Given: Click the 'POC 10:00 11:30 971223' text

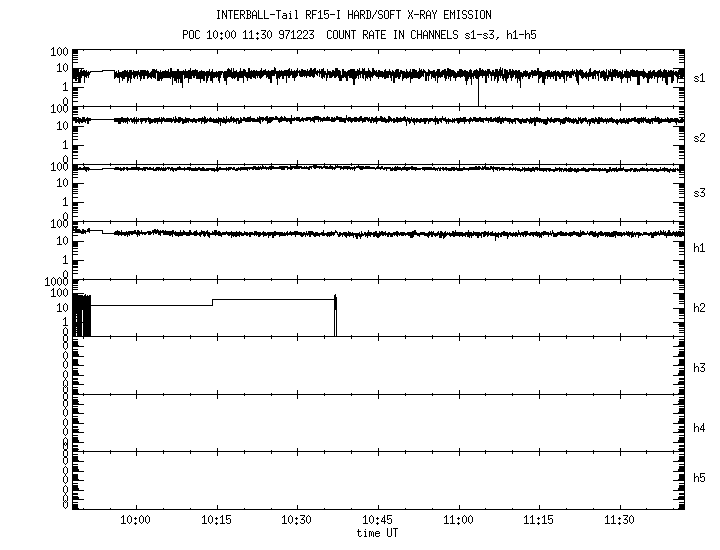Looking at the screenshot, I should [x=248, y=35].
